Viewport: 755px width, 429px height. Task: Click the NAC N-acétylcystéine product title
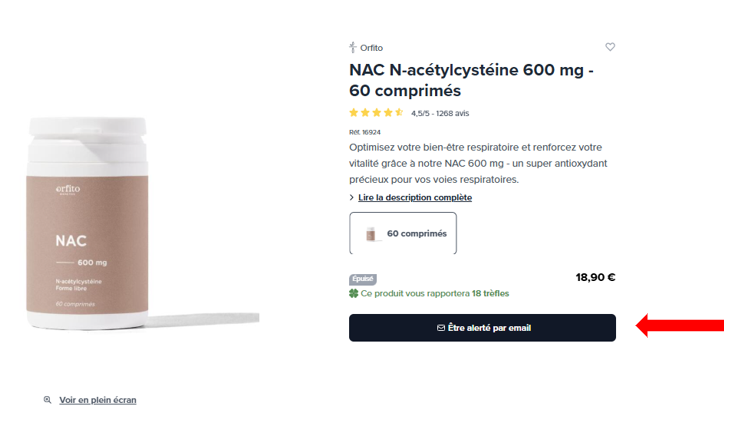pos(471,80)
